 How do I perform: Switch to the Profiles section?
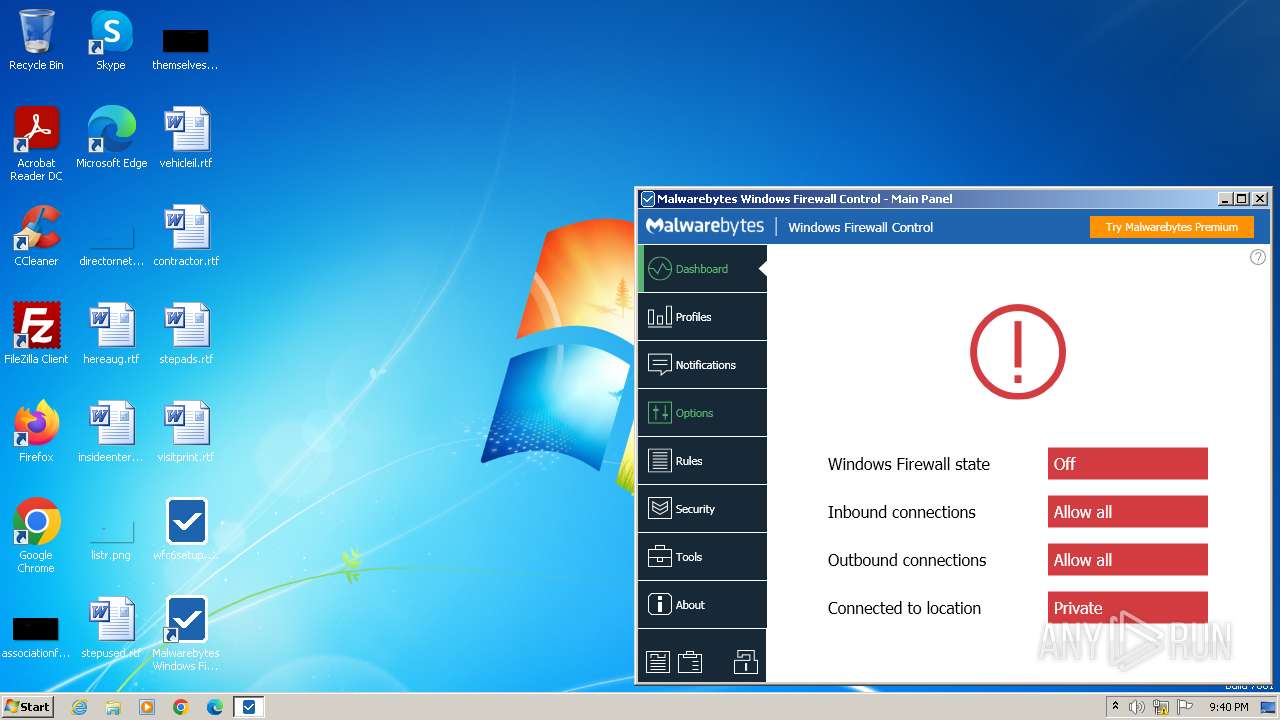702,317
